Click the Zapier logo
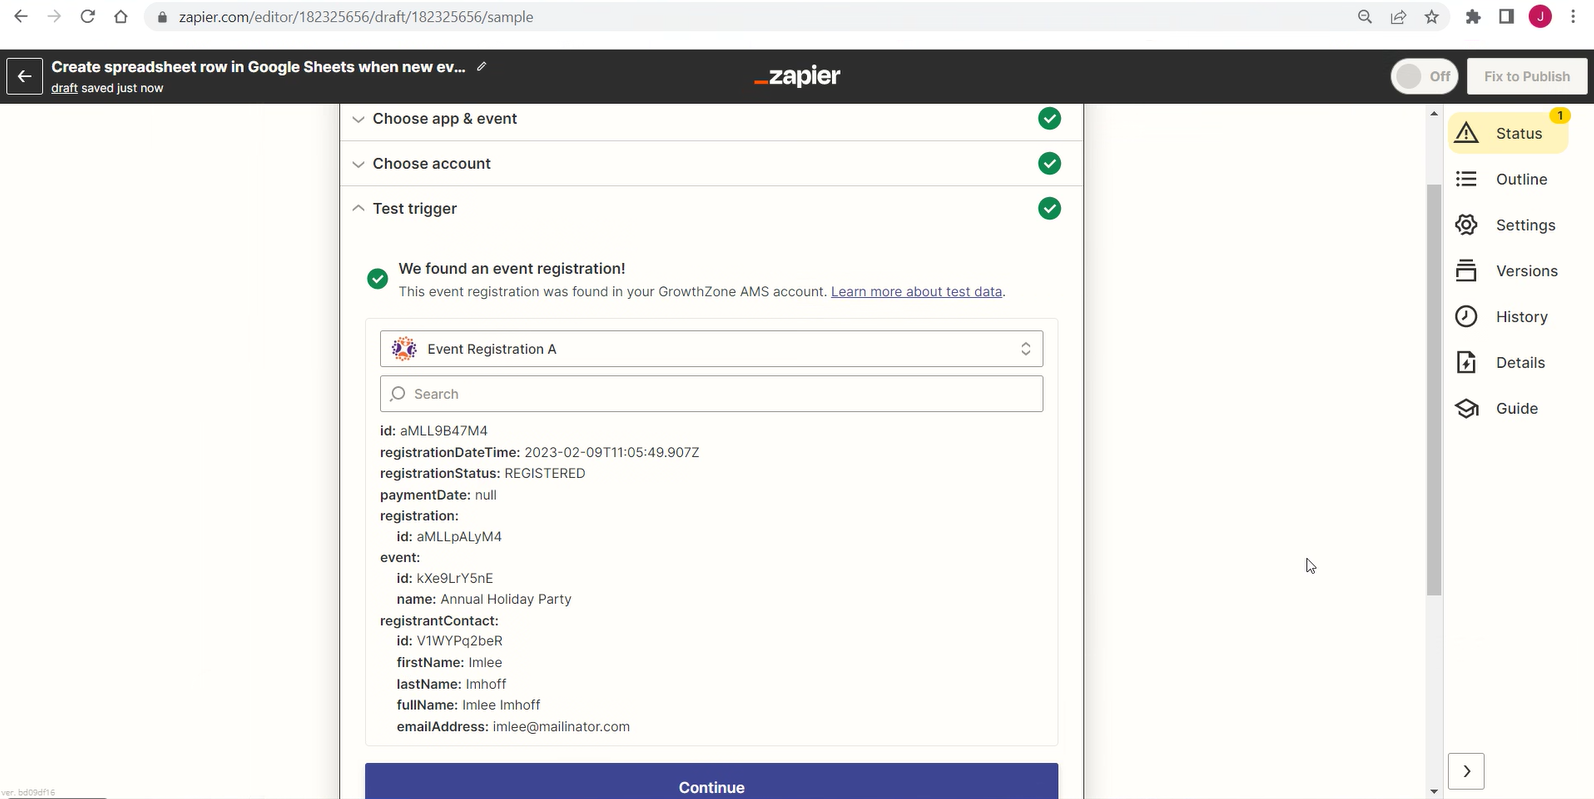Screen dimensions: 1594x799 797,76
